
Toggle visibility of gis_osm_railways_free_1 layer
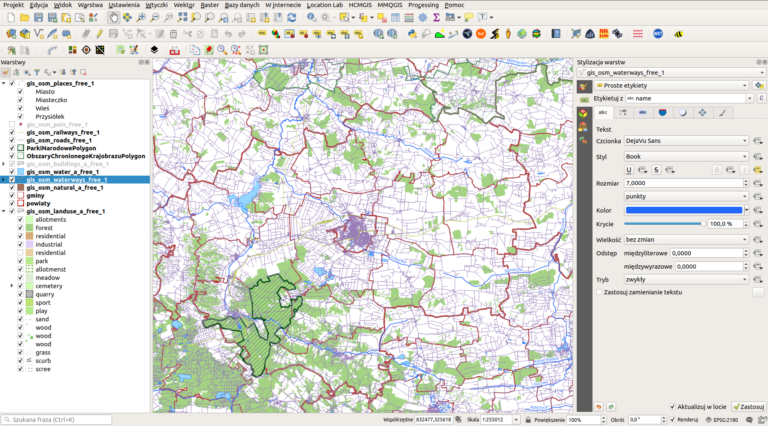tap(12, 132)
